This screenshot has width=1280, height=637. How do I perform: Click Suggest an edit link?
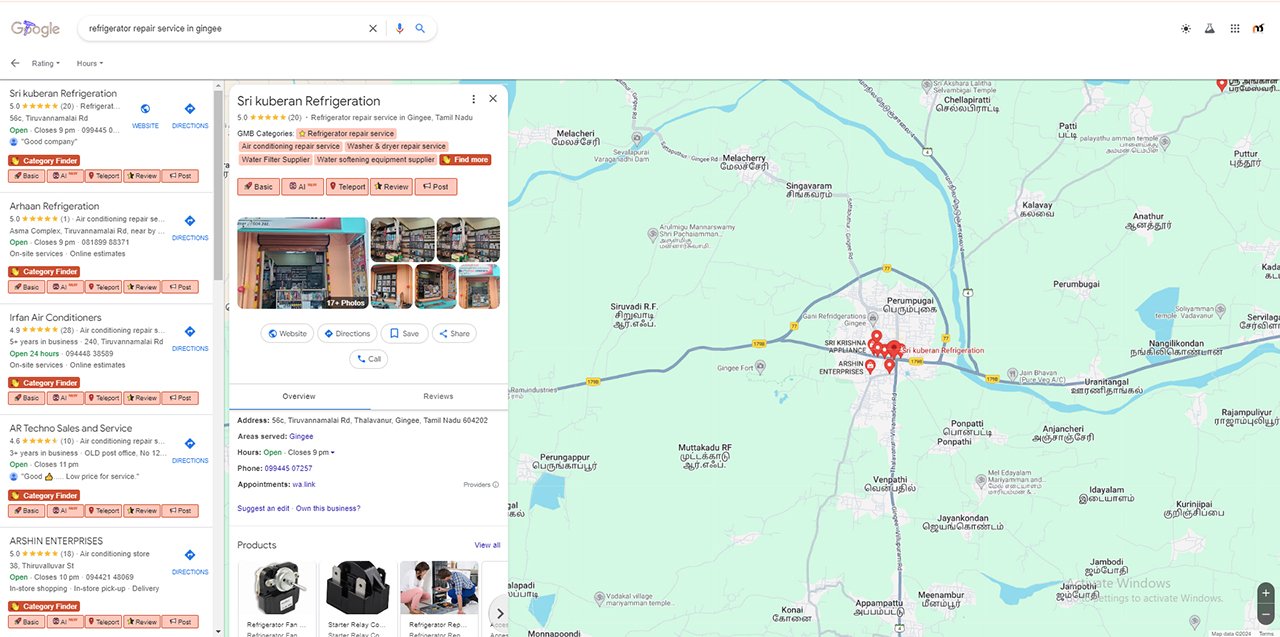click(263, 508)
